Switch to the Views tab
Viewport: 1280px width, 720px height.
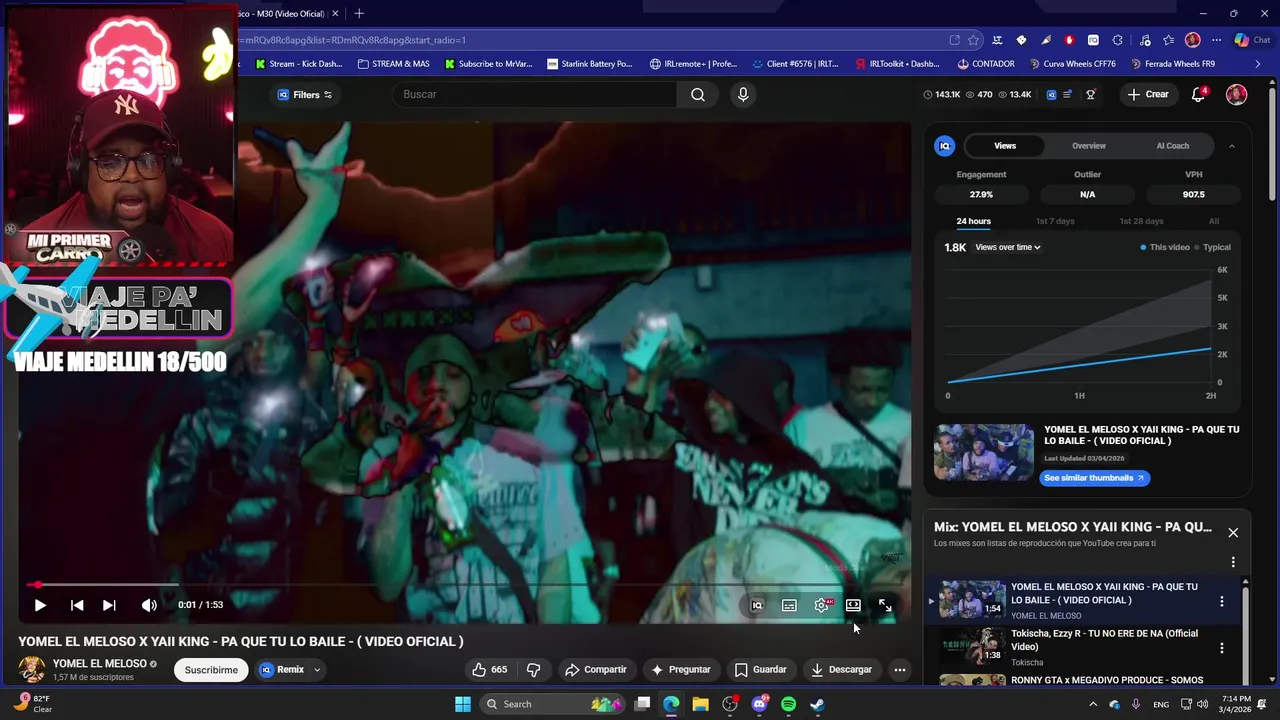click(x=1005, y=146)
